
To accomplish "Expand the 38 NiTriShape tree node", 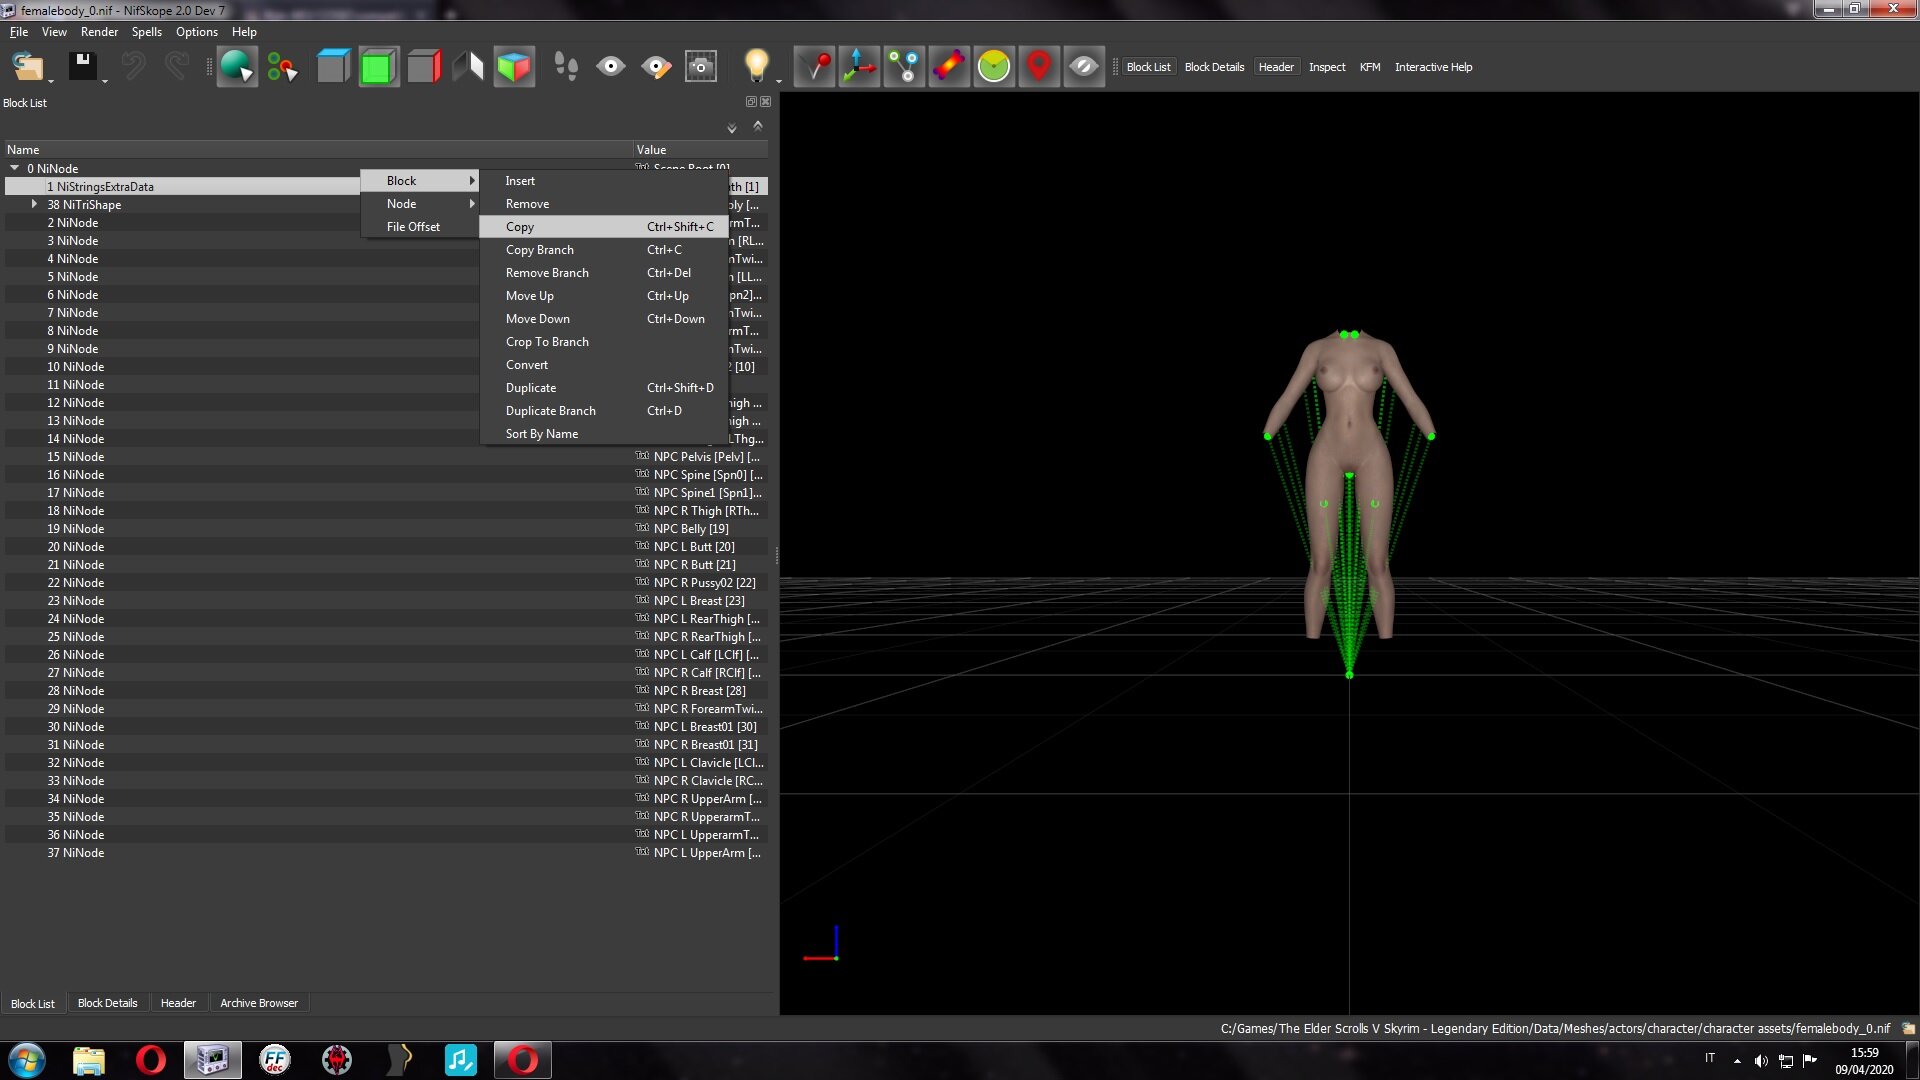I will [x=34, y=204].
